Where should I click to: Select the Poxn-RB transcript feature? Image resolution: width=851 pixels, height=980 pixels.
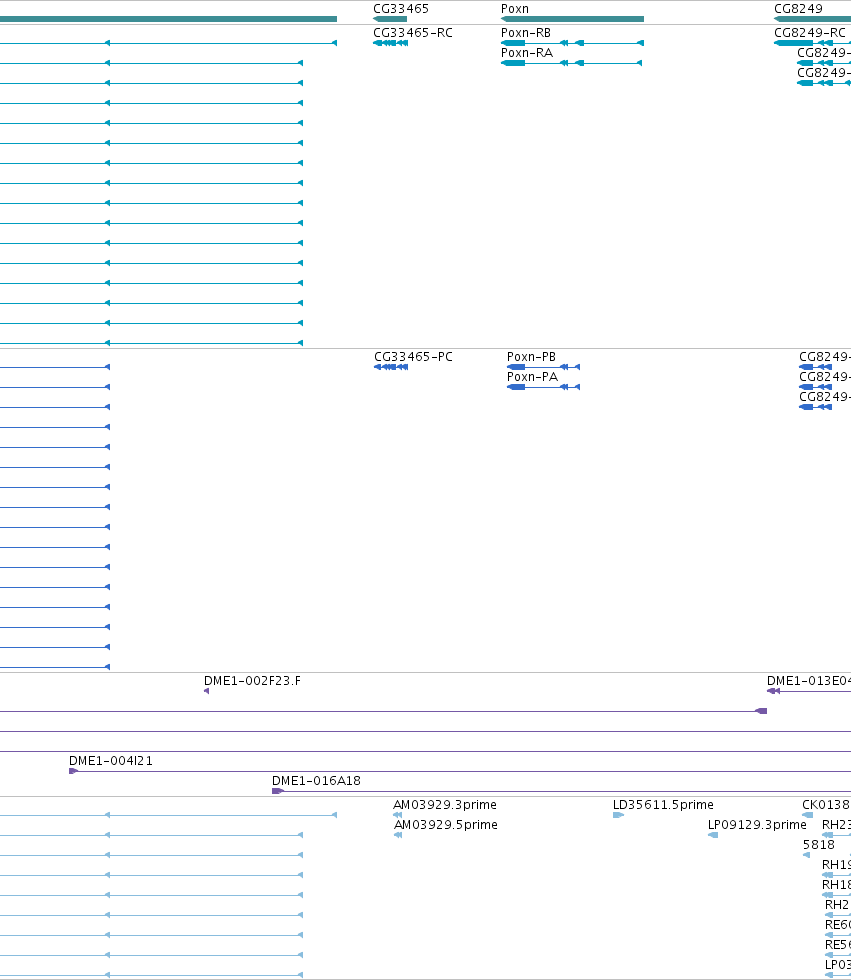pyautogui.click(x=572, y=43)
